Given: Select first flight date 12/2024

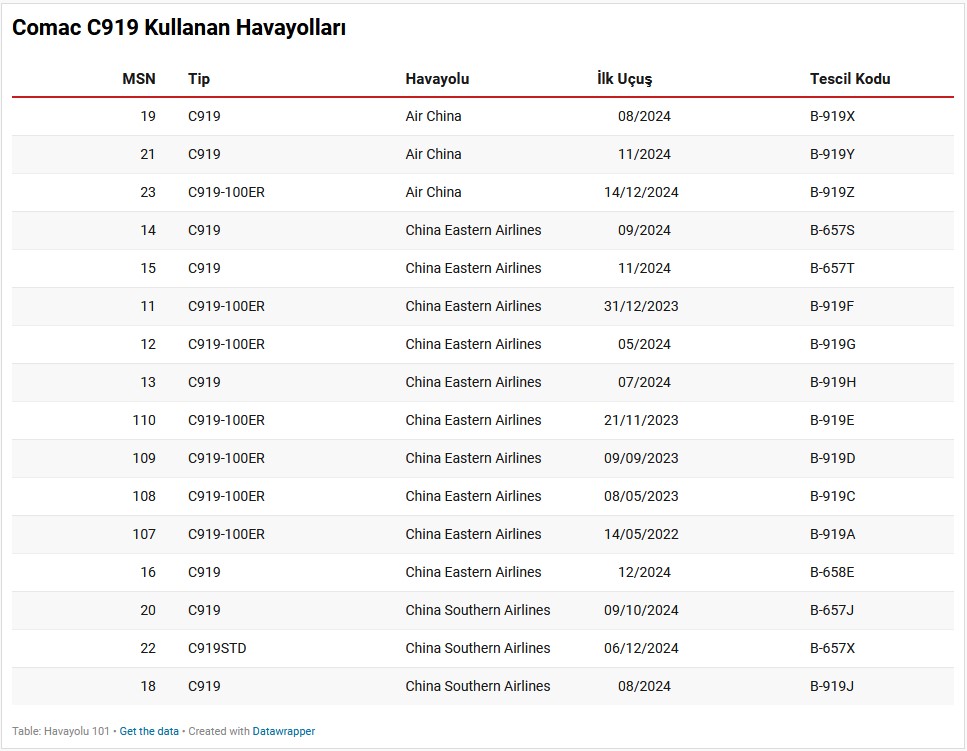Looking at the screenshot, I should [x=644, y=572].
